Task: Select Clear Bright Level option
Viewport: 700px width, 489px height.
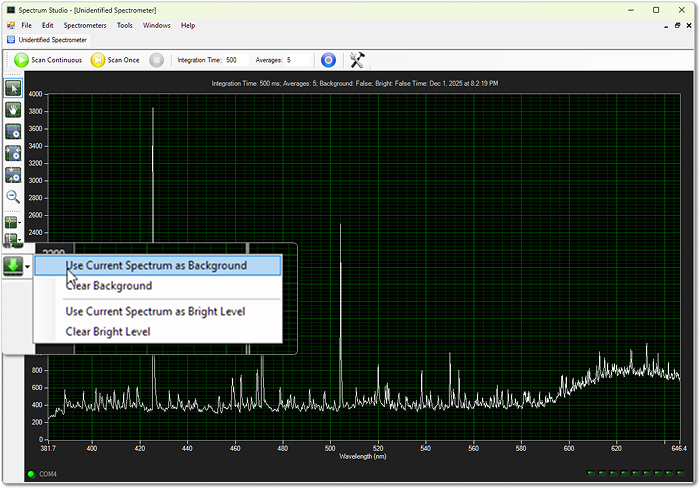Action: (108, 331)
